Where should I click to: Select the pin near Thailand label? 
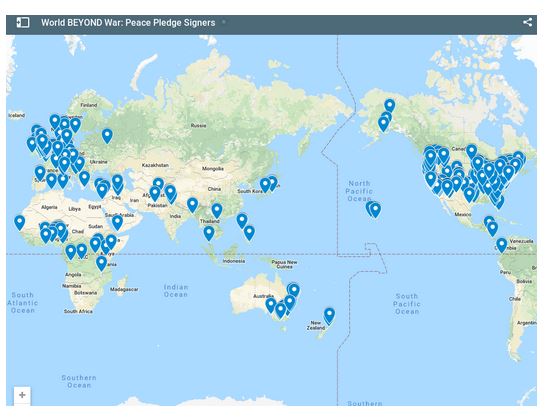(x=217, y=211)
